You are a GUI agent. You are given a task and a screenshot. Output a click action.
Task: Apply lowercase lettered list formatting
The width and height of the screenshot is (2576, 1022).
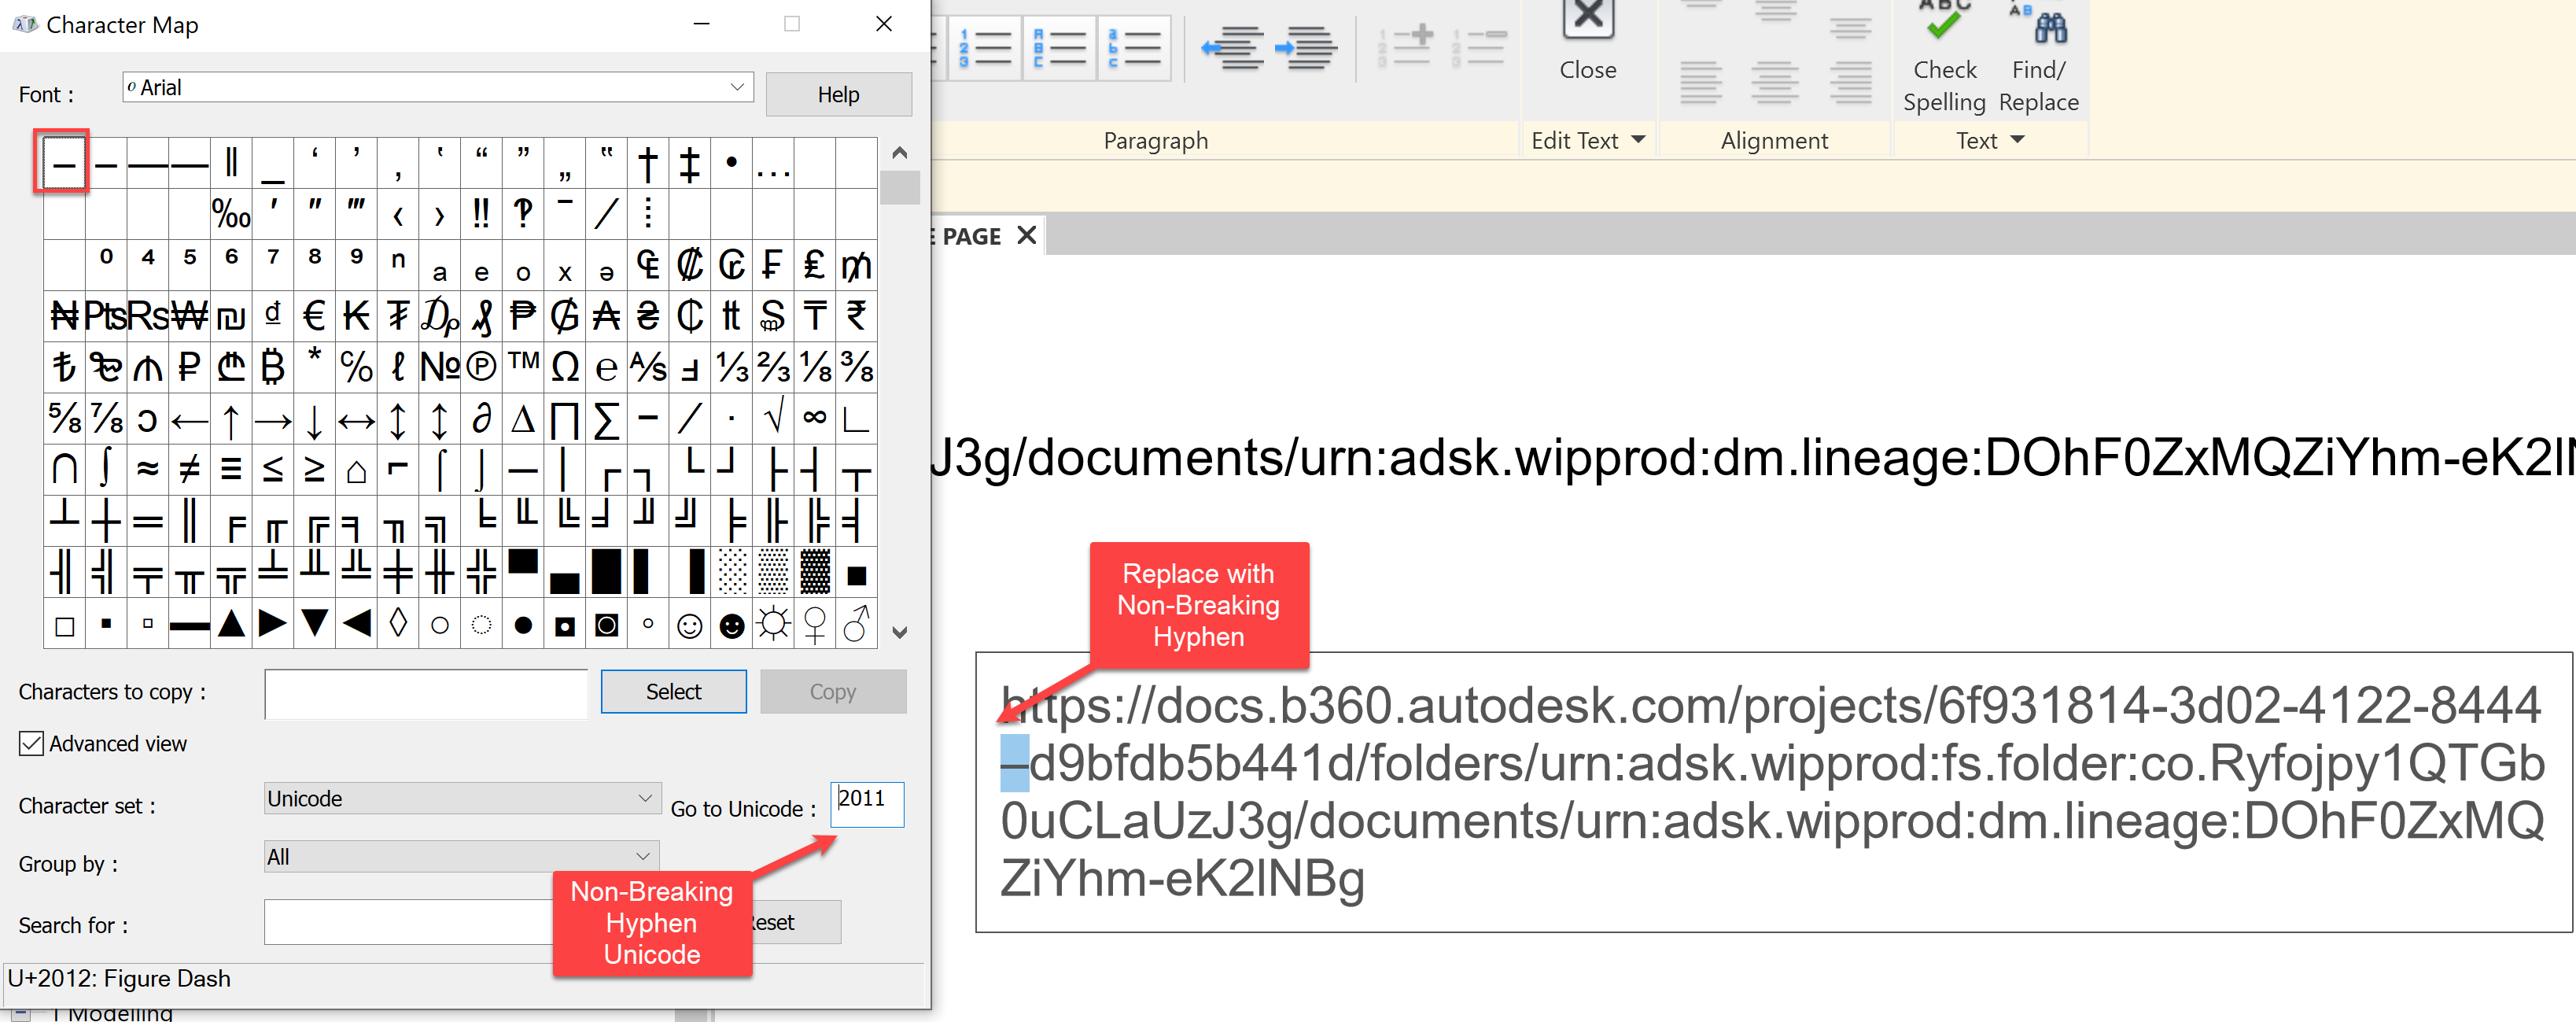[1134, 47]
